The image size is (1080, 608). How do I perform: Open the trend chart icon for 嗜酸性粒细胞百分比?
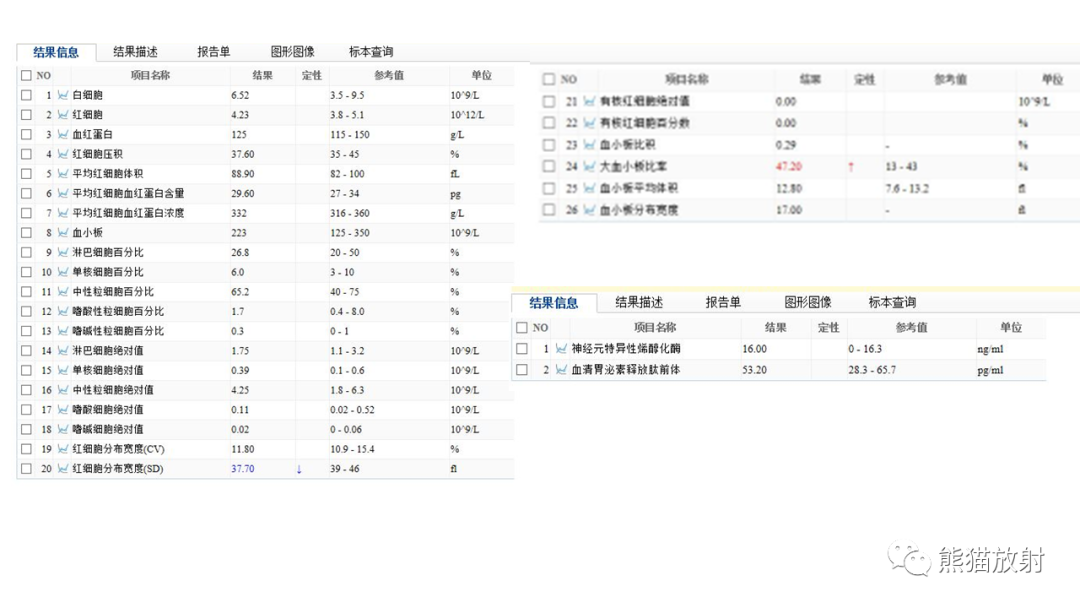pos(63,311)
